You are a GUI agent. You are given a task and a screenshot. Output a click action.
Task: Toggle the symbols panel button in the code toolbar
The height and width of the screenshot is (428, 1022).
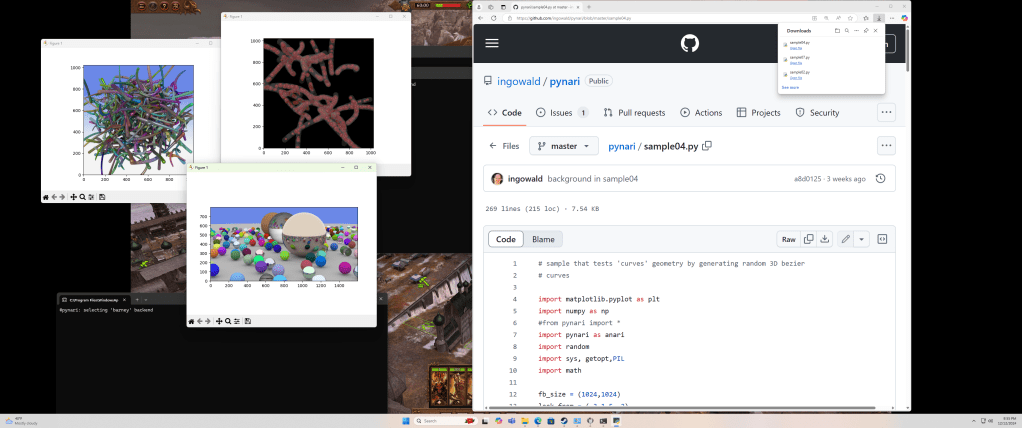[x=883, y=239]
